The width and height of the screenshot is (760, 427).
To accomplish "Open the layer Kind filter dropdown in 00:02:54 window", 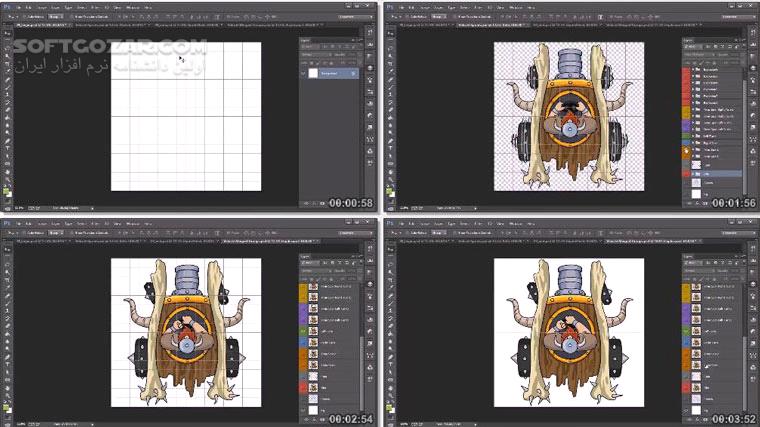I will [x=310, y=263].
